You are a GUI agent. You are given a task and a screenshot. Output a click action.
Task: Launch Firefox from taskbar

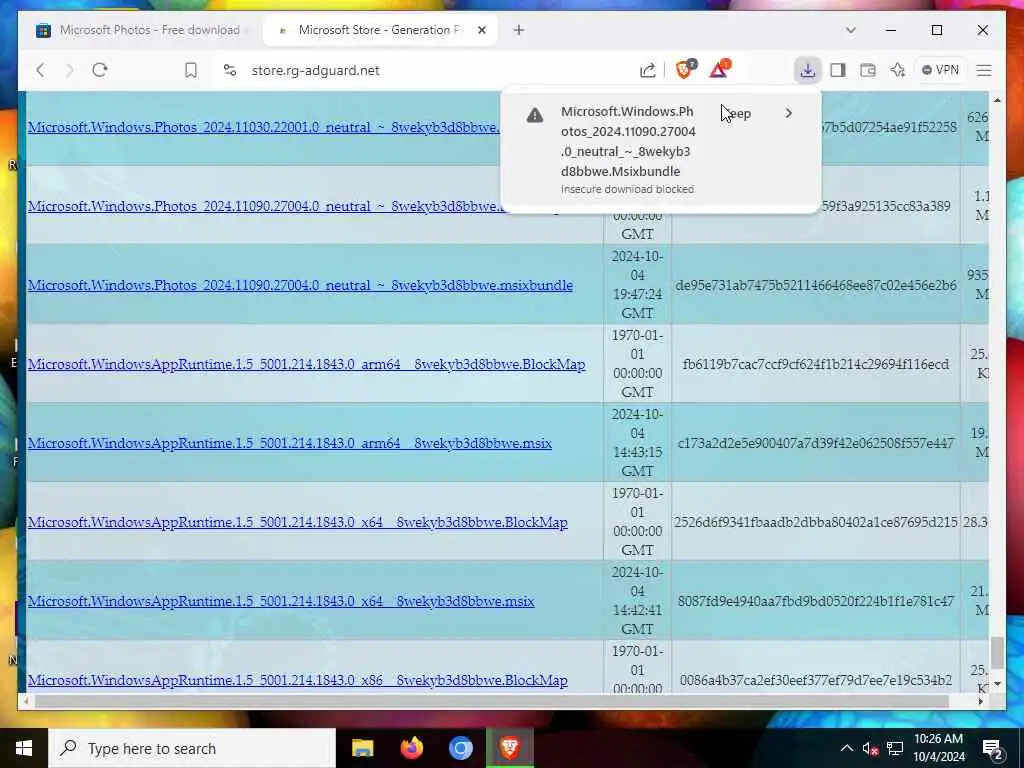point(411,748)
